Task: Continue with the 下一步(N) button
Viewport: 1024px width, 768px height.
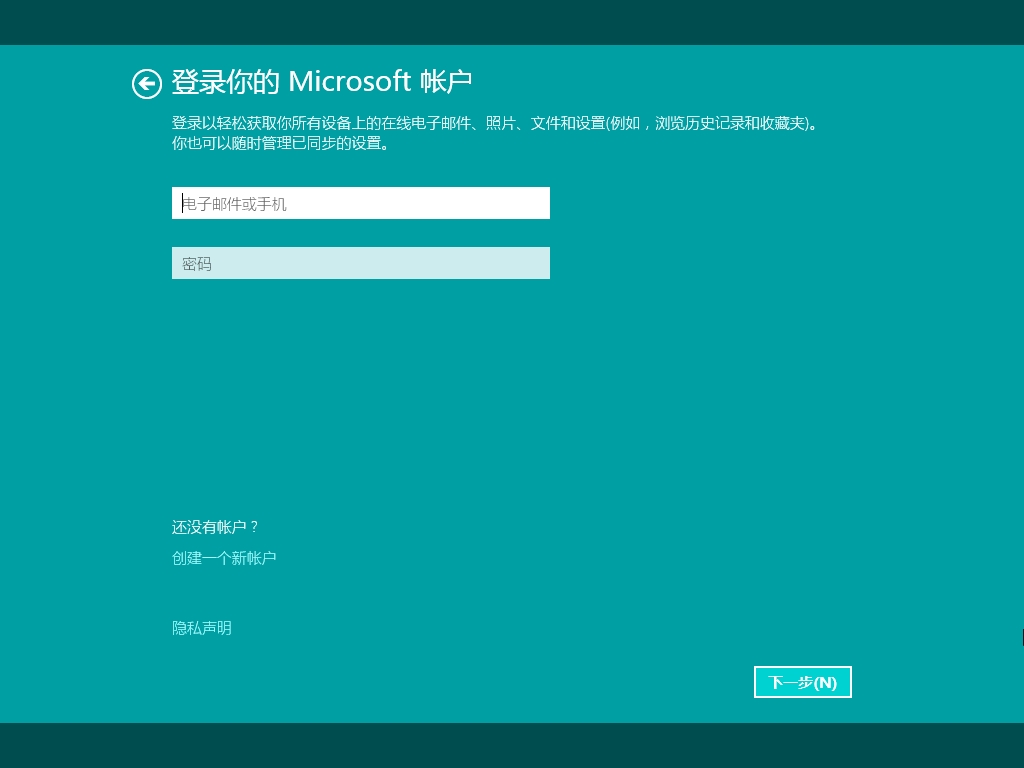Action: pos(803,682)
